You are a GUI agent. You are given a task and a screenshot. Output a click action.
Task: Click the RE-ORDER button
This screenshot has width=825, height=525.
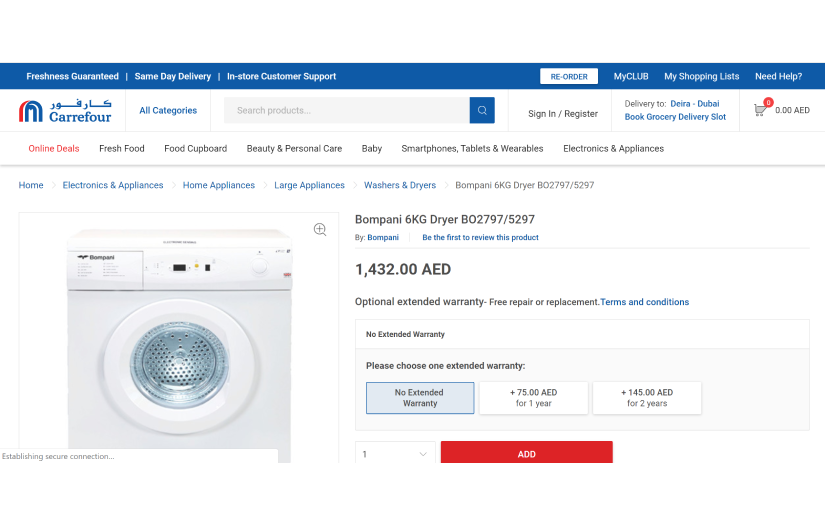pos(569,76)
